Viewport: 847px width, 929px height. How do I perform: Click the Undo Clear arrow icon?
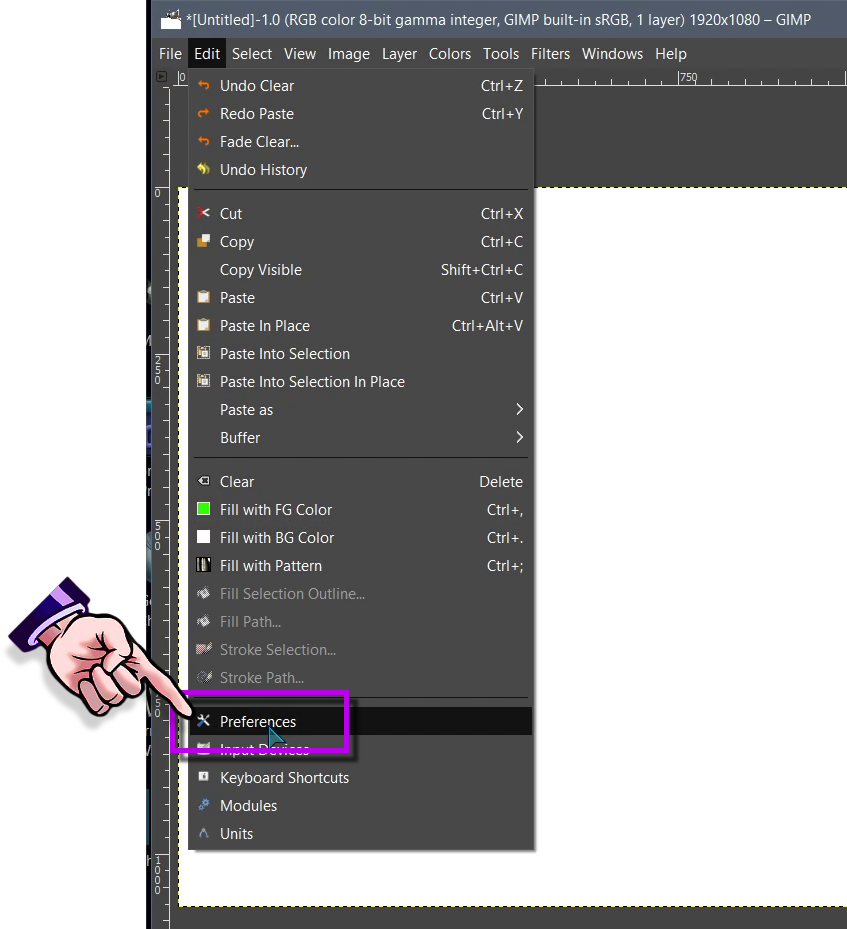tap(203, 85)
